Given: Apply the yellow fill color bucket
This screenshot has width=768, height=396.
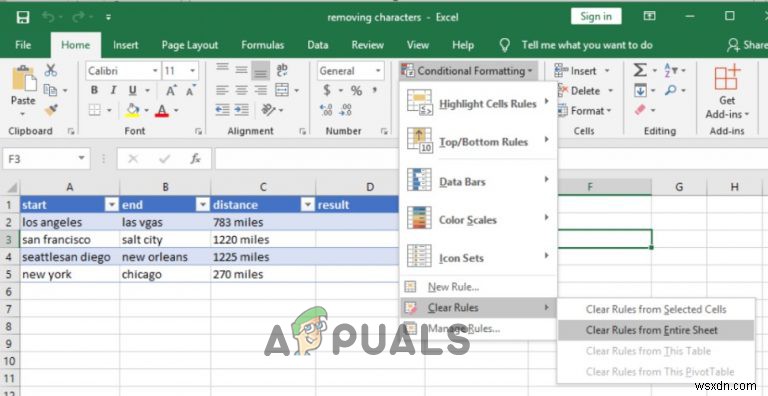Looking at the screenshot, I should pyautogui.click(x=132, y=110).
